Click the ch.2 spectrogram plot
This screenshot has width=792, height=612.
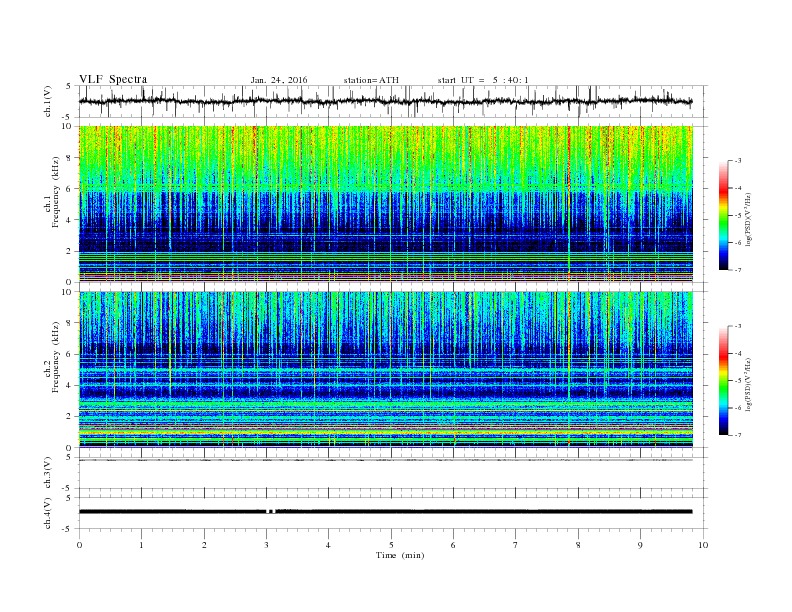point(386,369)
